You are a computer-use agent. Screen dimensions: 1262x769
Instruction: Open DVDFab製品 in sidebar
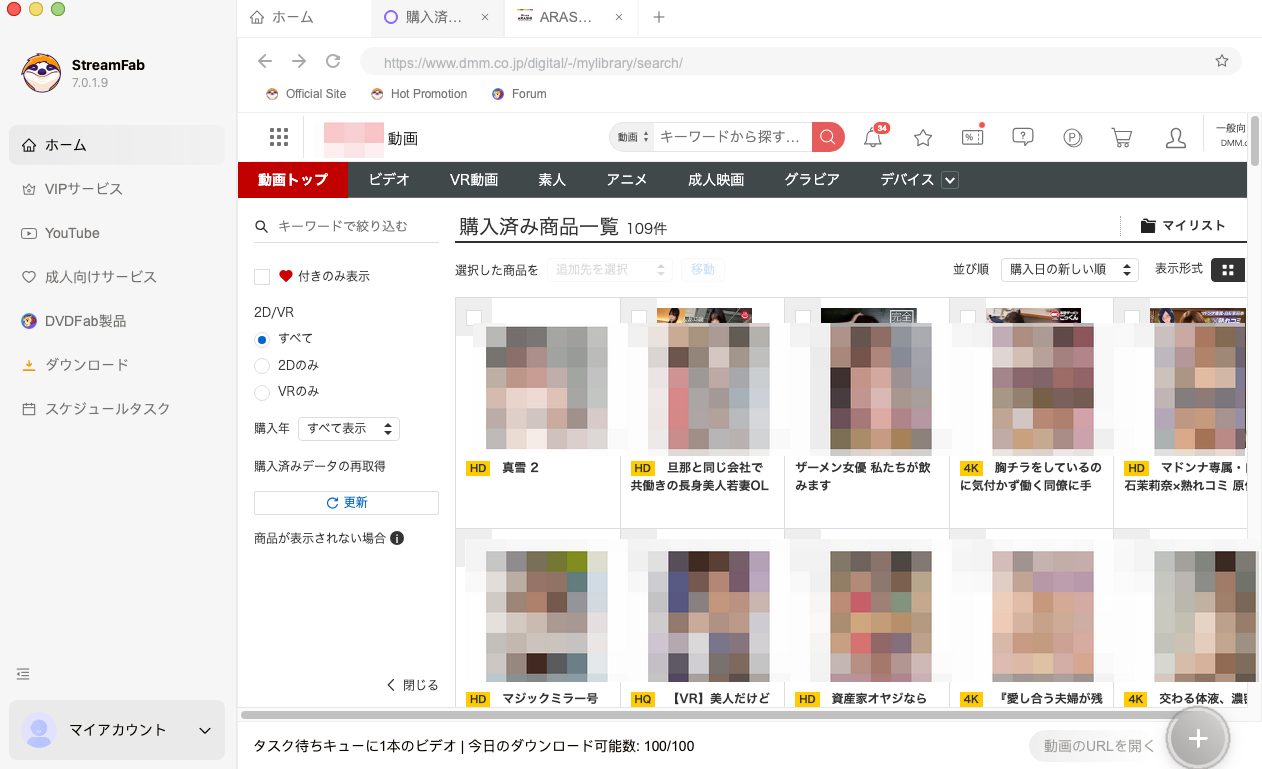click(x=117, y=321)
